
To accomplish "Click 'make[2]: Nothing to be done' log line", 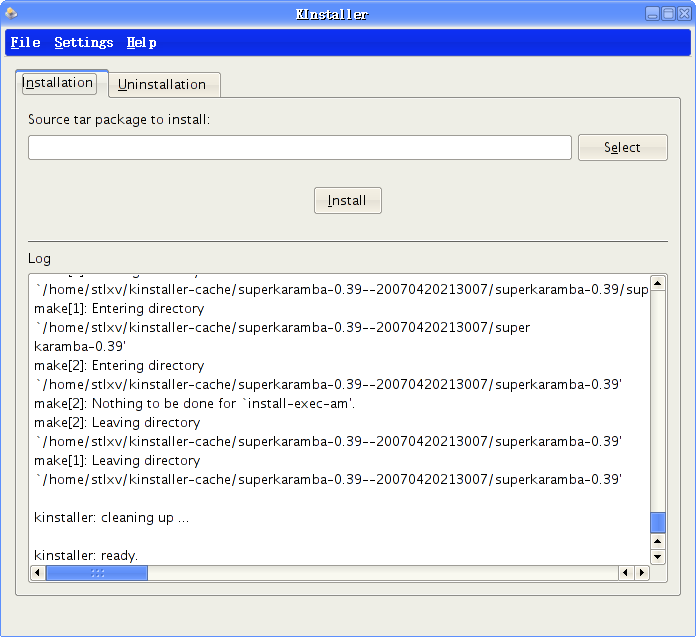I will [x=194, y=403].
